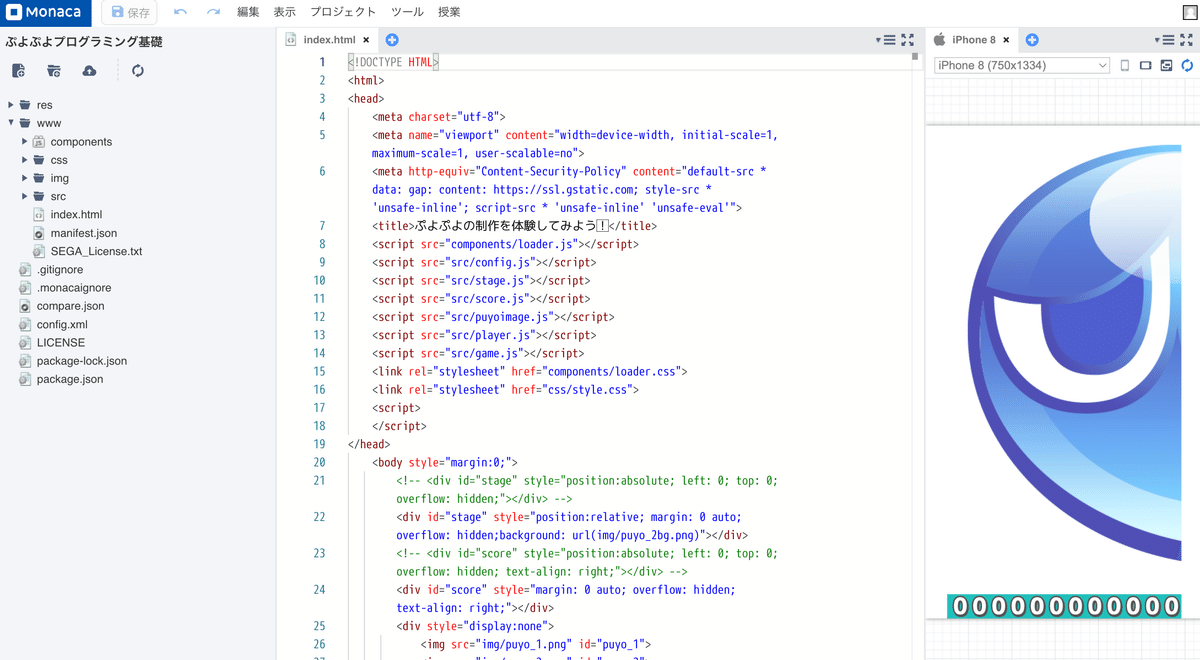Open the iPhone 8 (750x1334) device dropdown
1200x660 pixels.
(x=1021, y=65)
